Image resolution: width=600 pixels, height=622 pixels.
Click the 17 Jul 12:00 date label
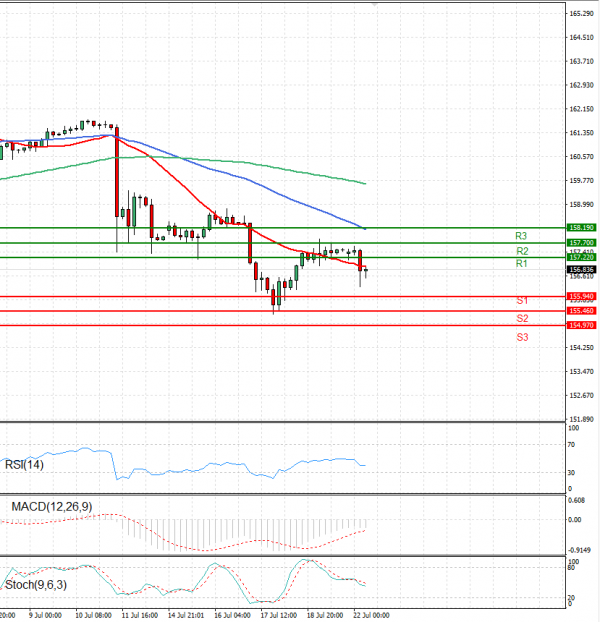point(278,615)
